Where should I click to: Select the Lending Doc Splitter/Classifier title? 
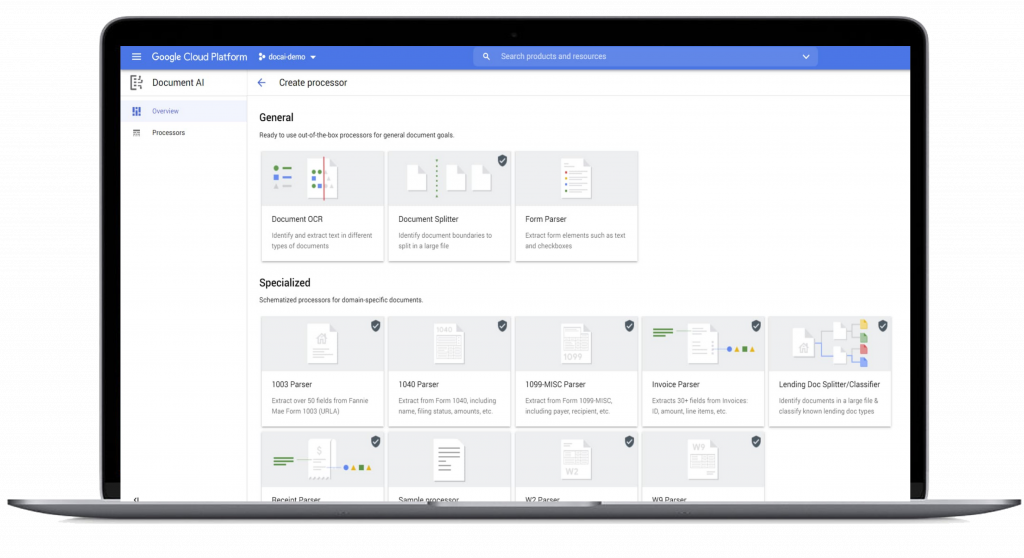pos(829,384)
